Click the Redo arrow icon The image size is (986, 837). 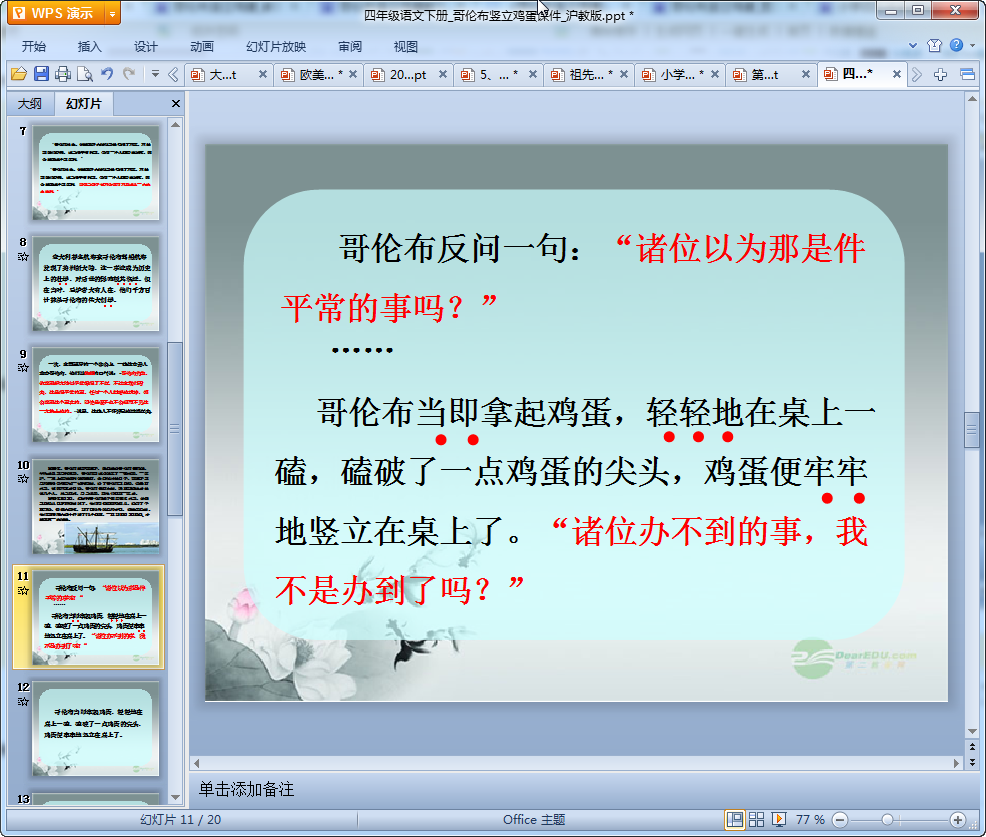[129, 74]
